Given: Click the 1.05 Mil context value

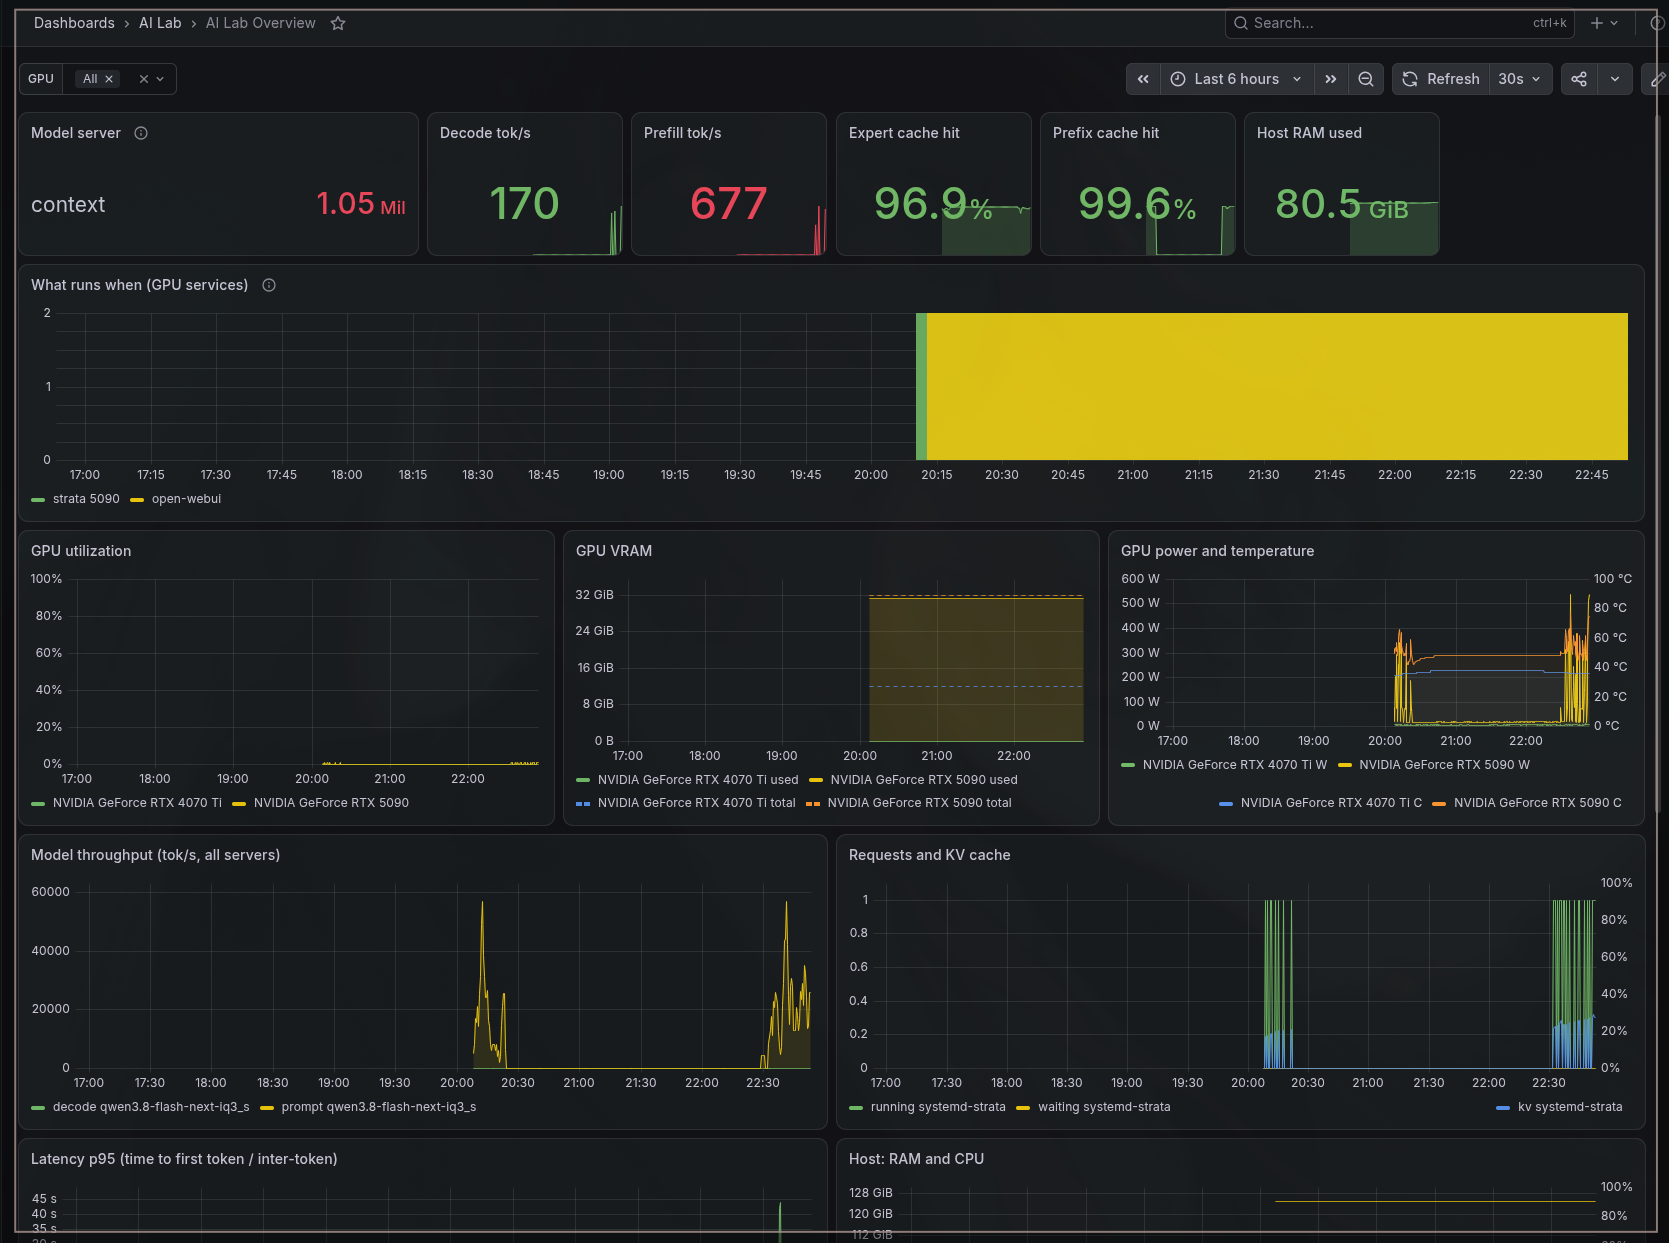Looking at the screenshot, I should tap(360, 204).
